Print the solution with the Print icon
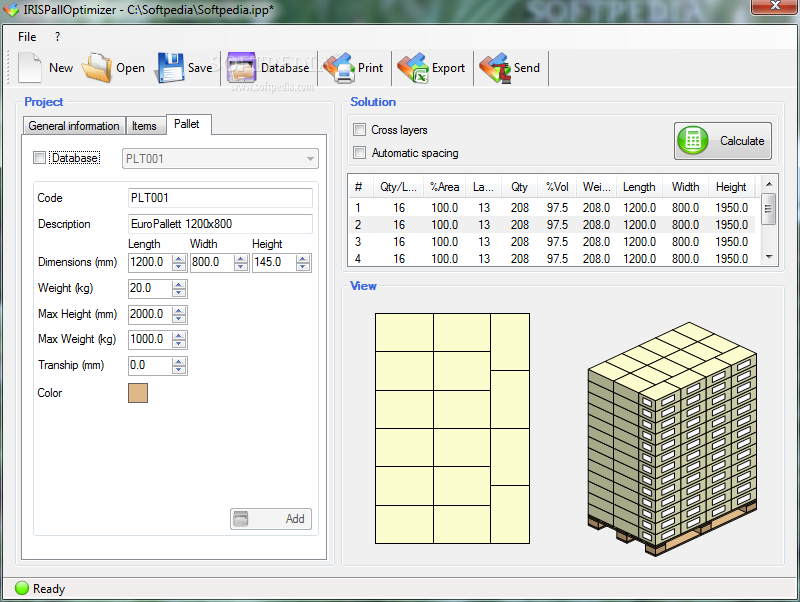 click(339, 67)
